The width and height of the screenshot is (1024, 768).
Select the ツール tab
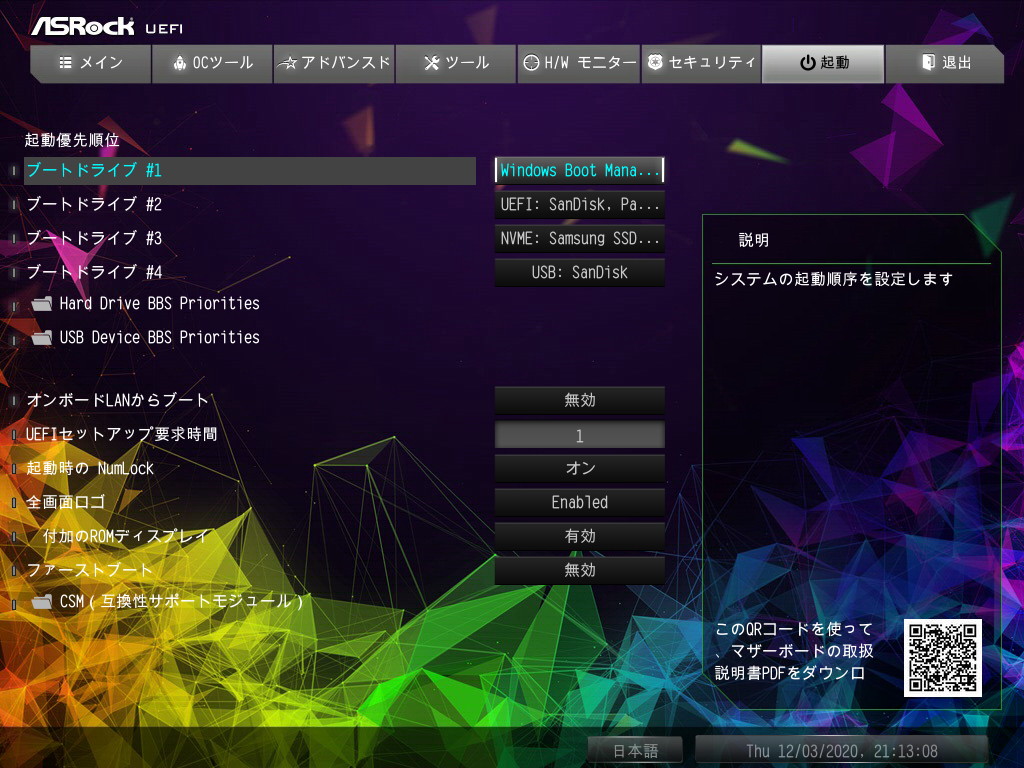point(456,63)
